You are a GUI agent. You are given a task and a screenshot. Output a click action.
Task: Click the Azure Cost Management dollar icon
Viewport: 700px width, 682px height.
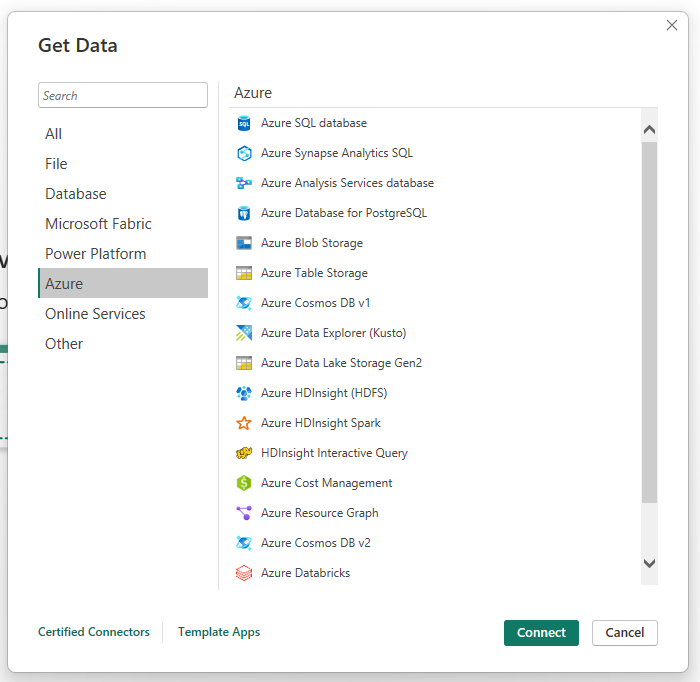pos(244,483)
